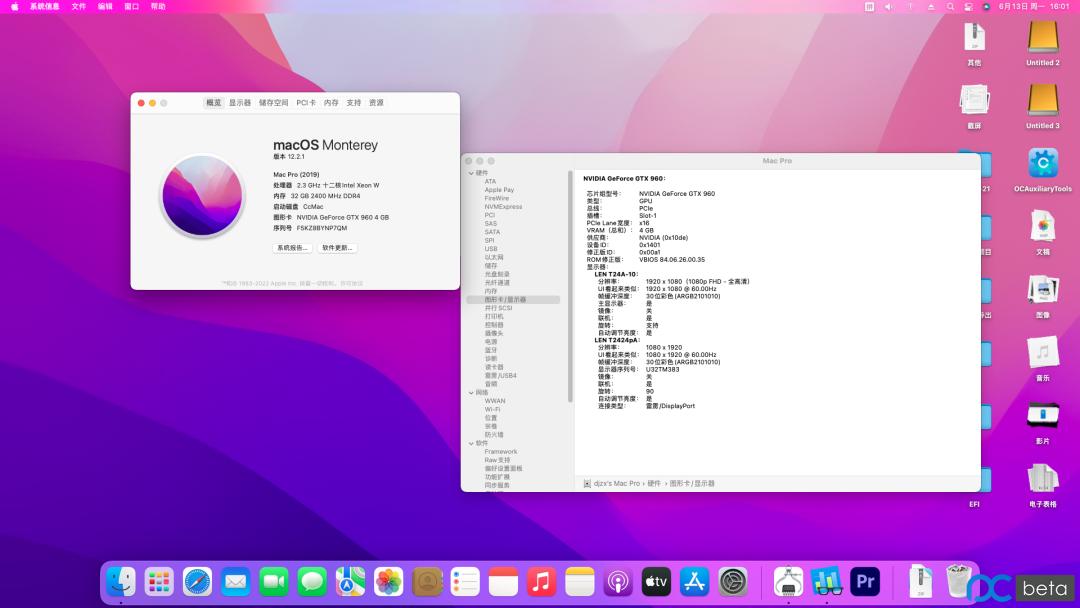Open the Trash in the dock

[957, 581]
